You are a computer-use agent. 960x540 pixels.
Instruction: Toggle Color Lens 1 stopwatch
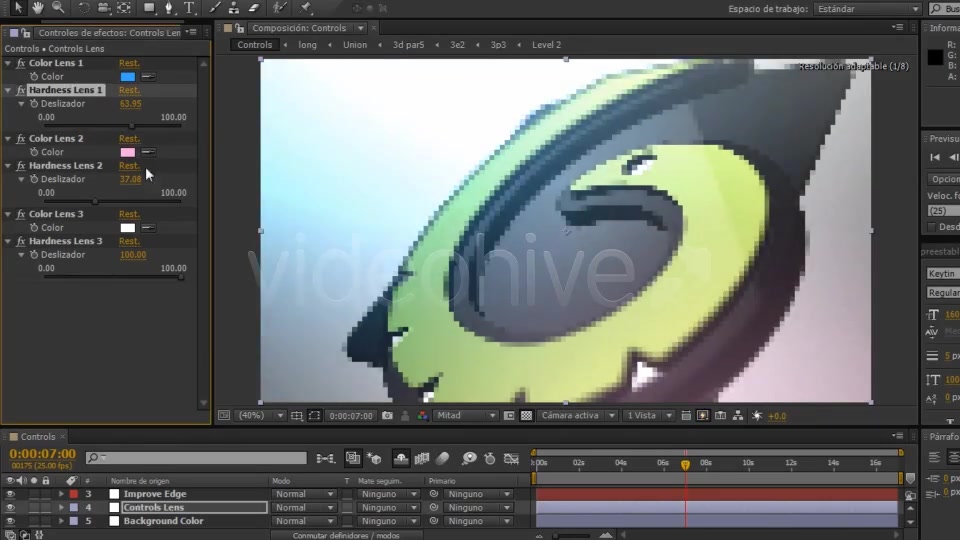[34, 77]
